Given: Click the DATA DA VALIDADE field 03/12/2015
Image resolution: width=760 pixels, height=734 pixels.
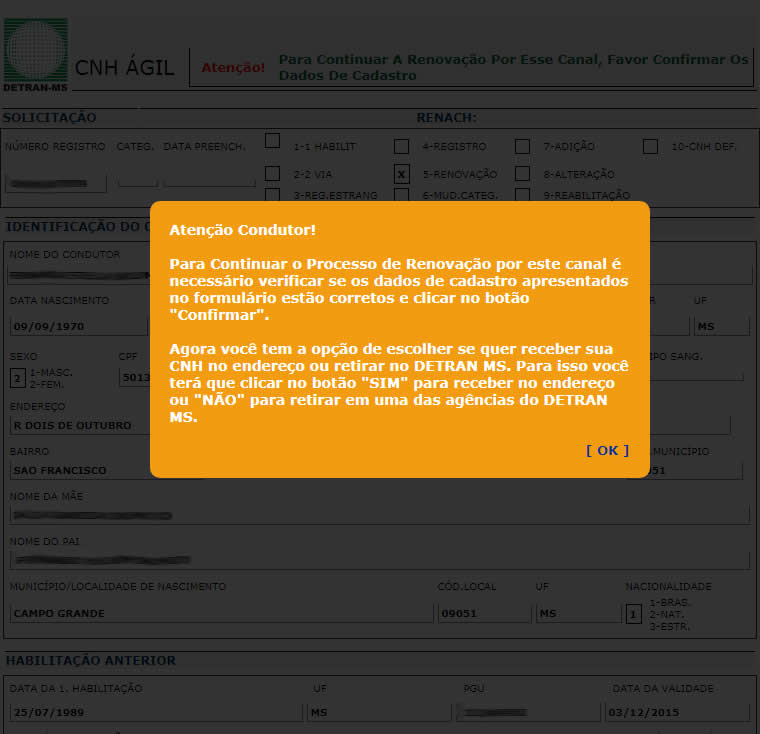Looking at the screenshot, I should 677,712.
